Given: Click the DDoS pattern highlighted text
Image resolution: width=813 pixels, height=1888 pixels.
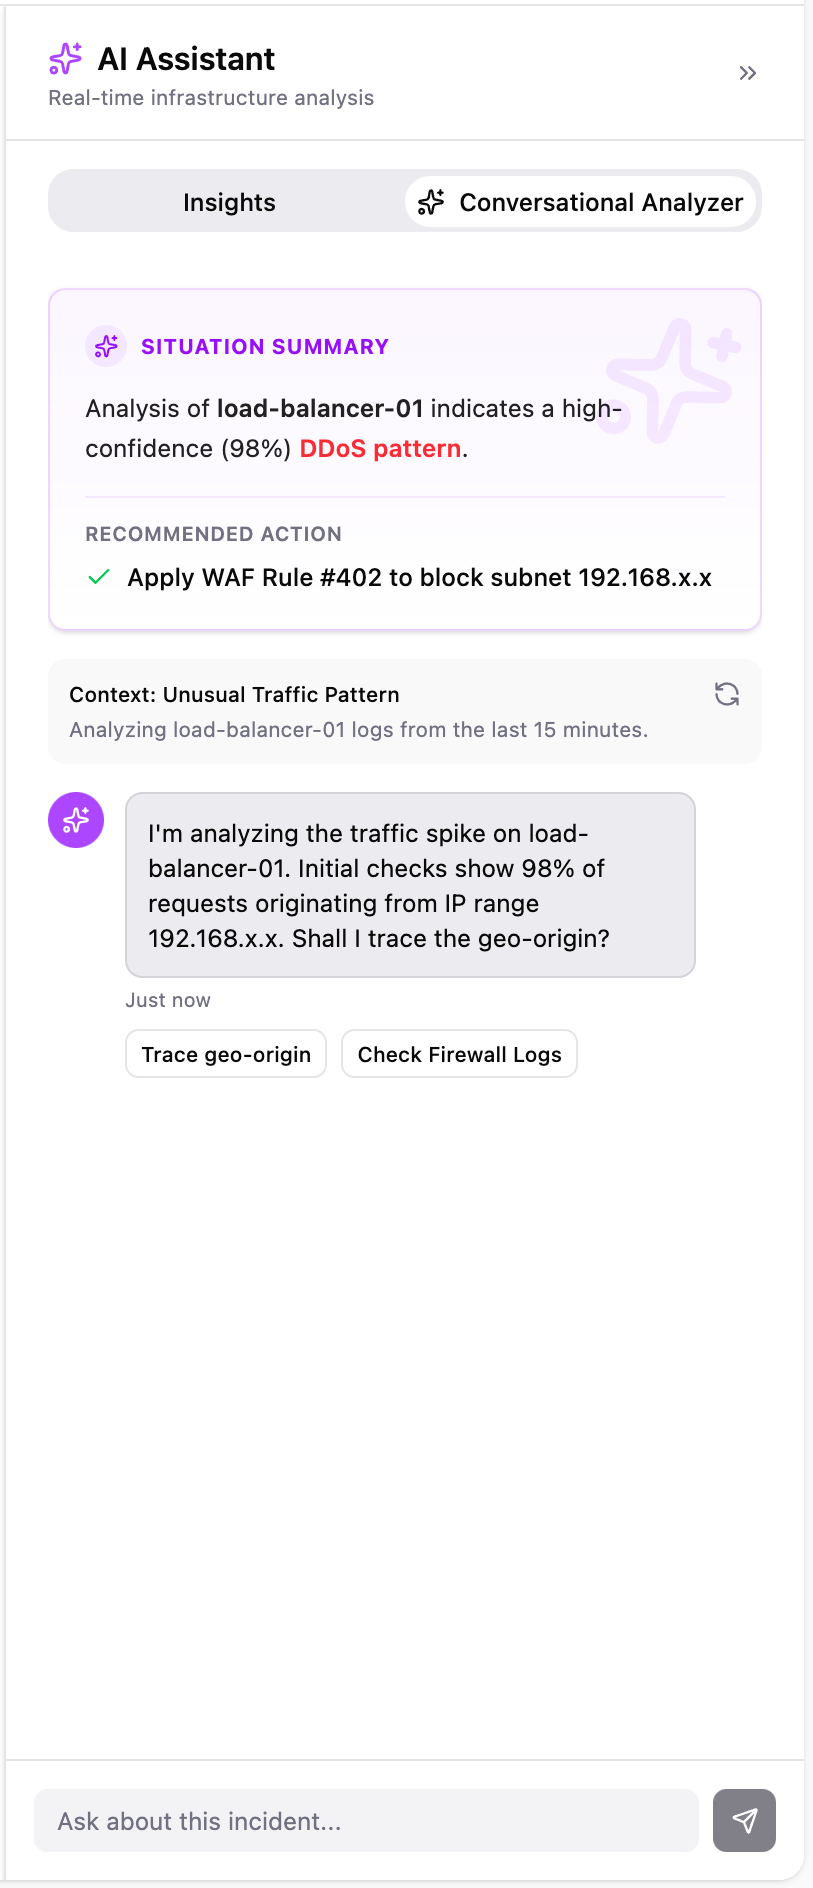Looking at the screenshot, I should tap(380, 448).
